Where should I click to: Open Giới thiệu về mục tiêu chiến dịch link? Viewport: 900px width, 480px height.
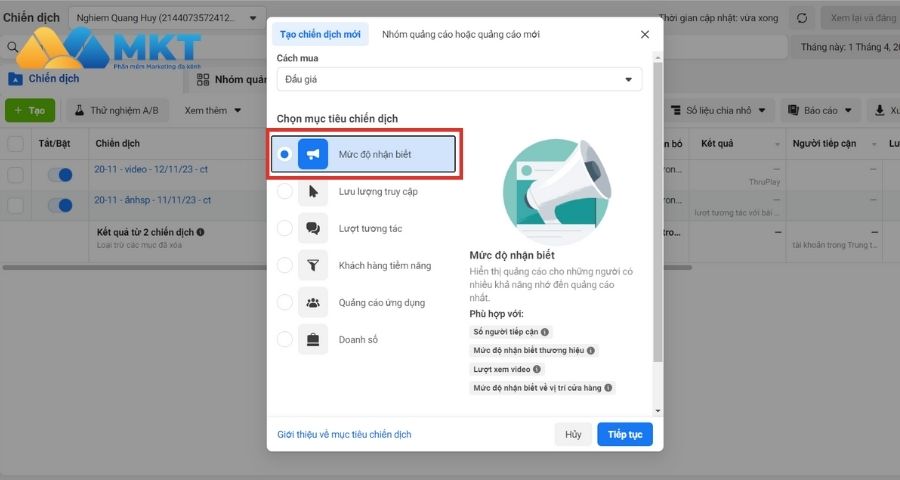click(344, 434)
